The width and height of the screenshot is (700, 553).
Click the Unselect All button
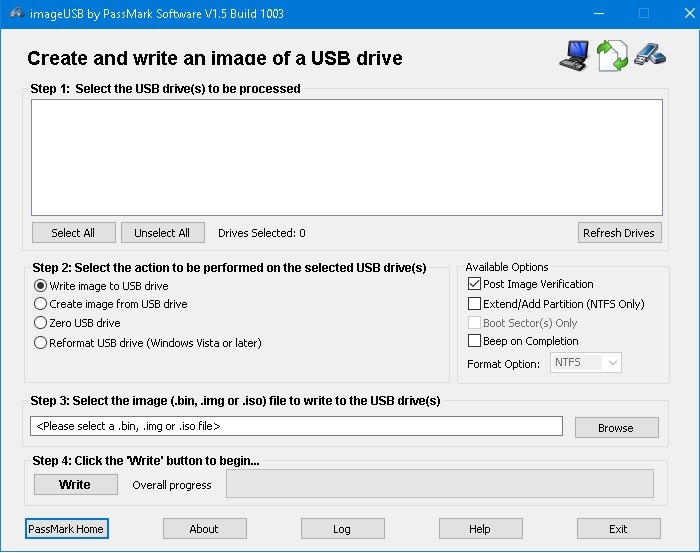[163, 233]
